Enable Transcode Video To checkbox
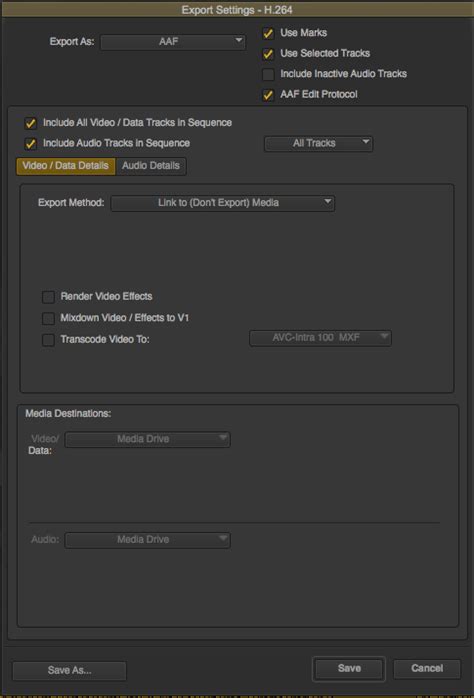The image size is (474, 698). [x=48, y=340]
